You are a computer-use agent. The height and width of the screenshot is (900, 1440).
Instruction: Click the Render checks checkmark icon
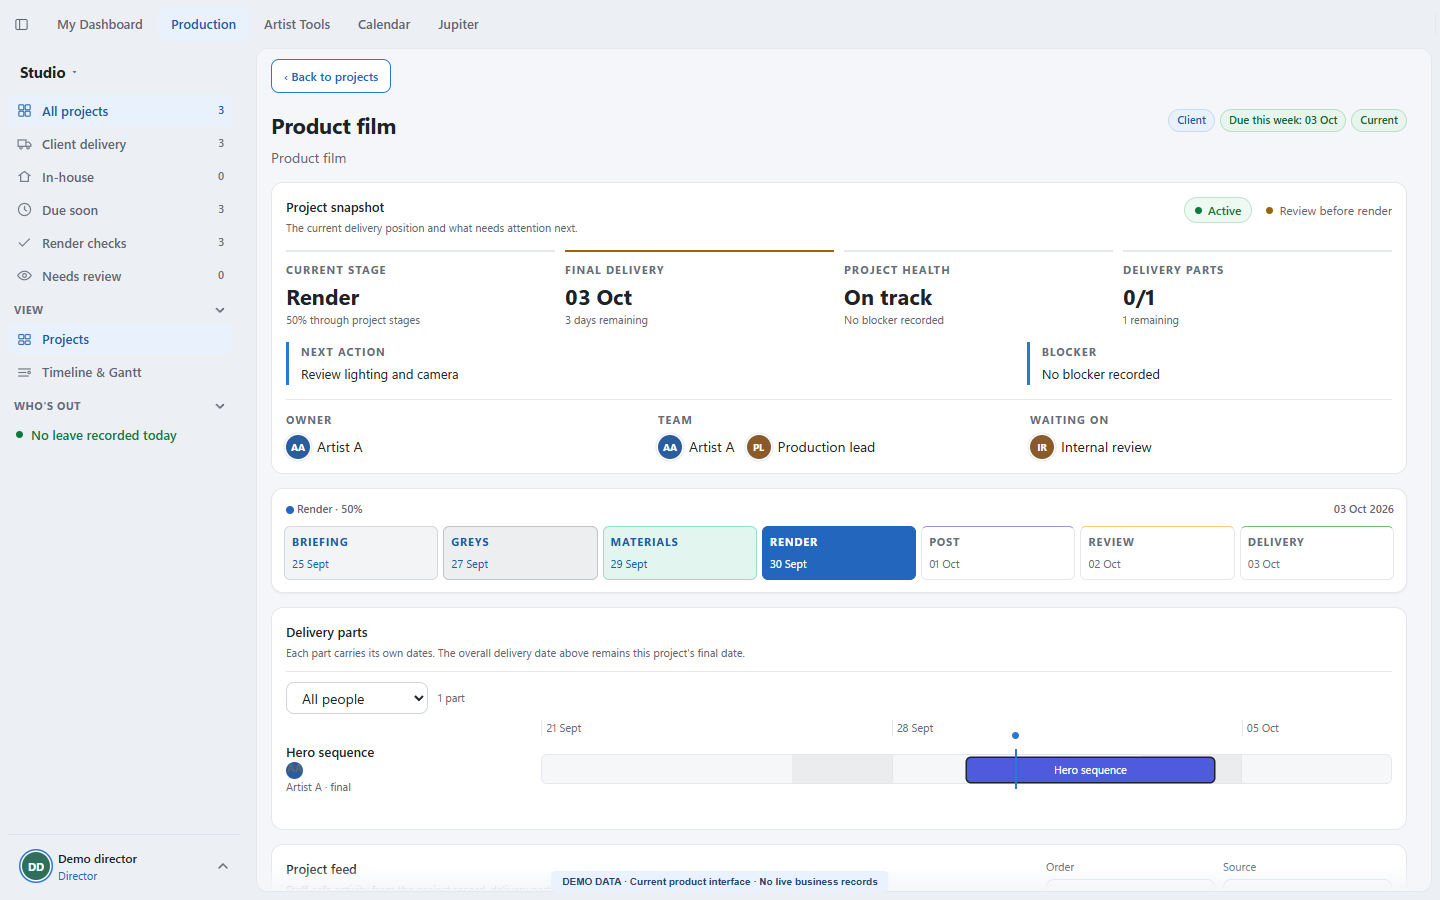tap(25, 243)
